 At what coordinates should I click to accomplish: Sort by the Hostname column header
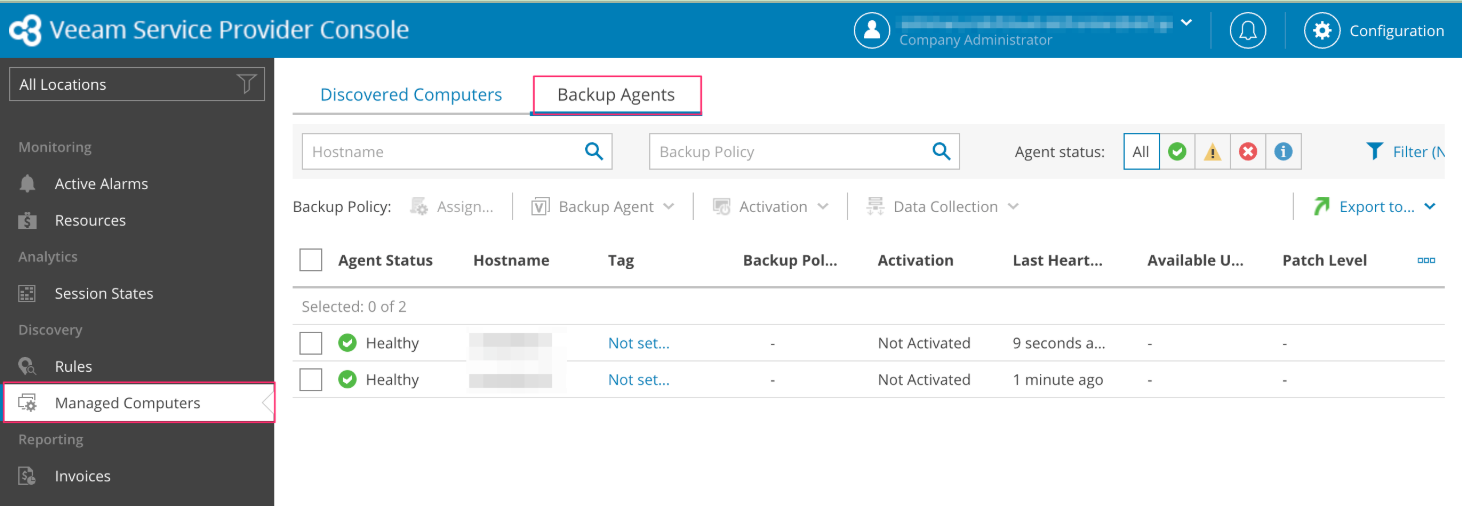click(511, 260)
